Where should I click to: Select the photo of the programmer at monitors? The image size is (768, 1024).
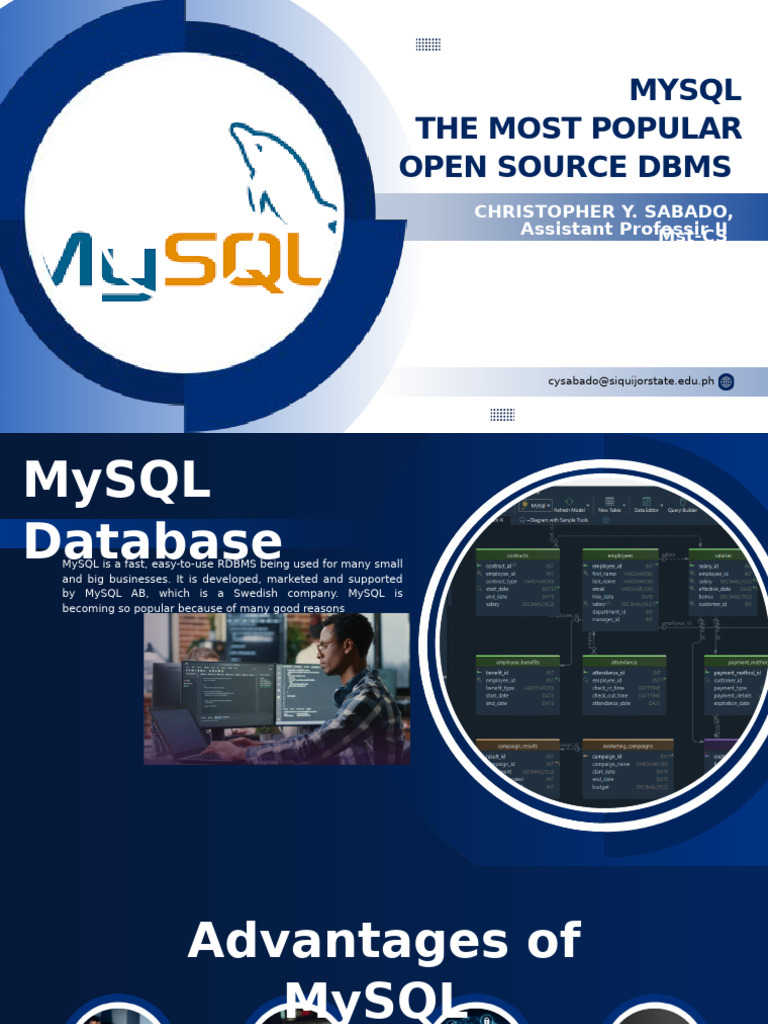point(276,688)
